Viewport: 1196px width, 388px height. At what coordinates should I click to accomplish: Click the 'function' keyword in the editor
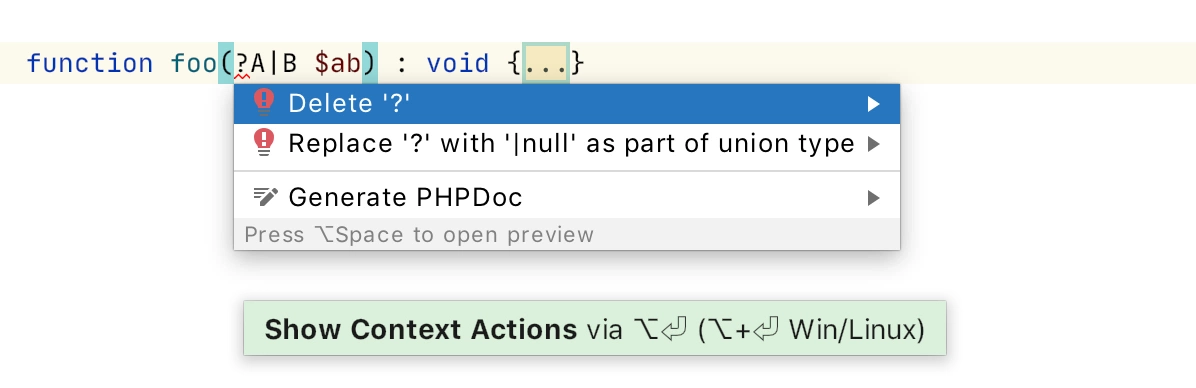pos(90,63)
